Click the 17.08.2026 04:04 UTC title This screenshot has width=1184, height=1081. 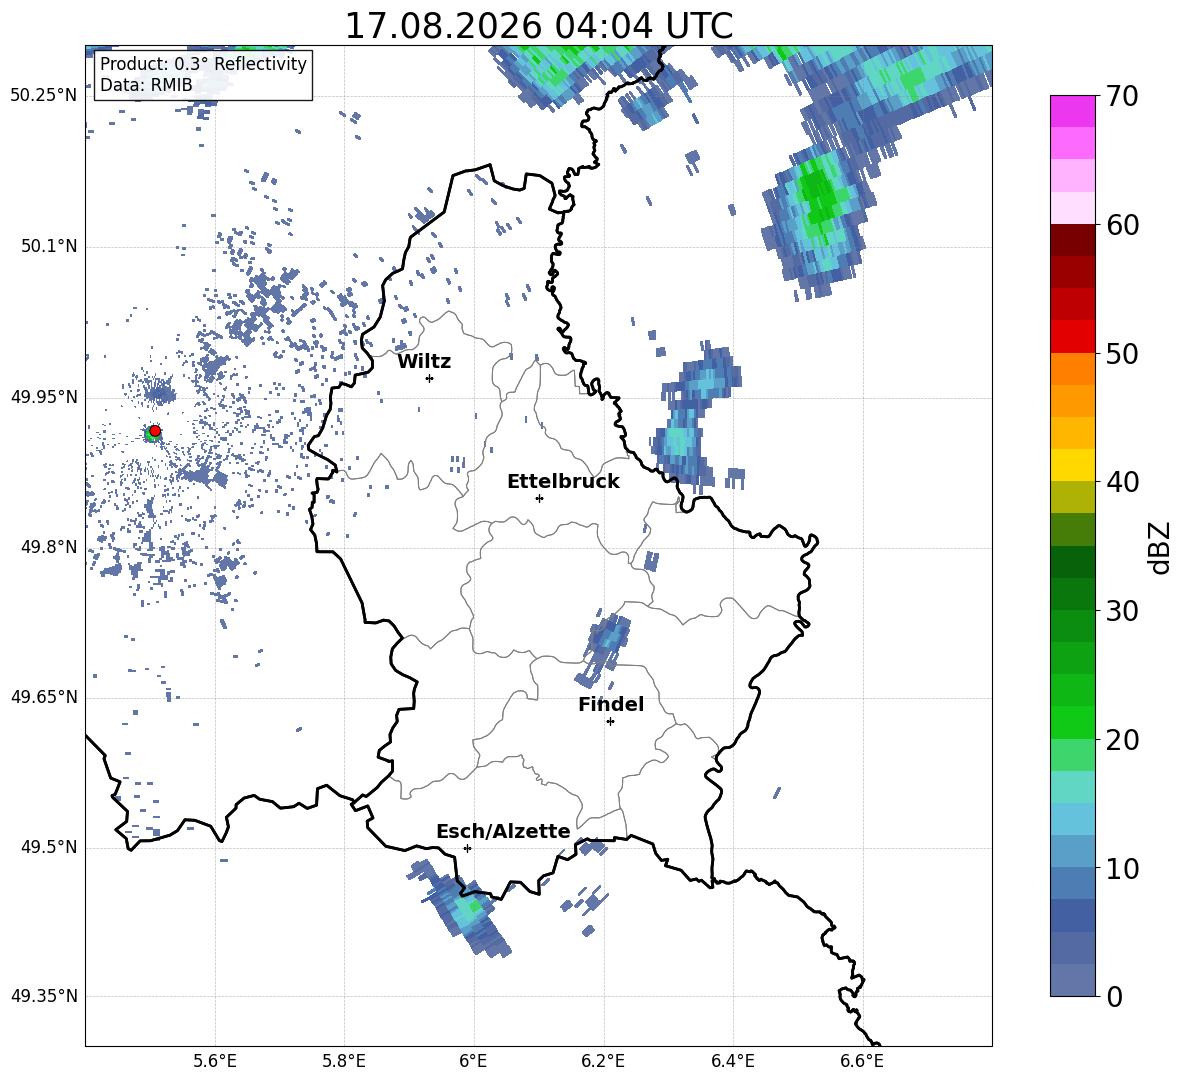[539, 26]
